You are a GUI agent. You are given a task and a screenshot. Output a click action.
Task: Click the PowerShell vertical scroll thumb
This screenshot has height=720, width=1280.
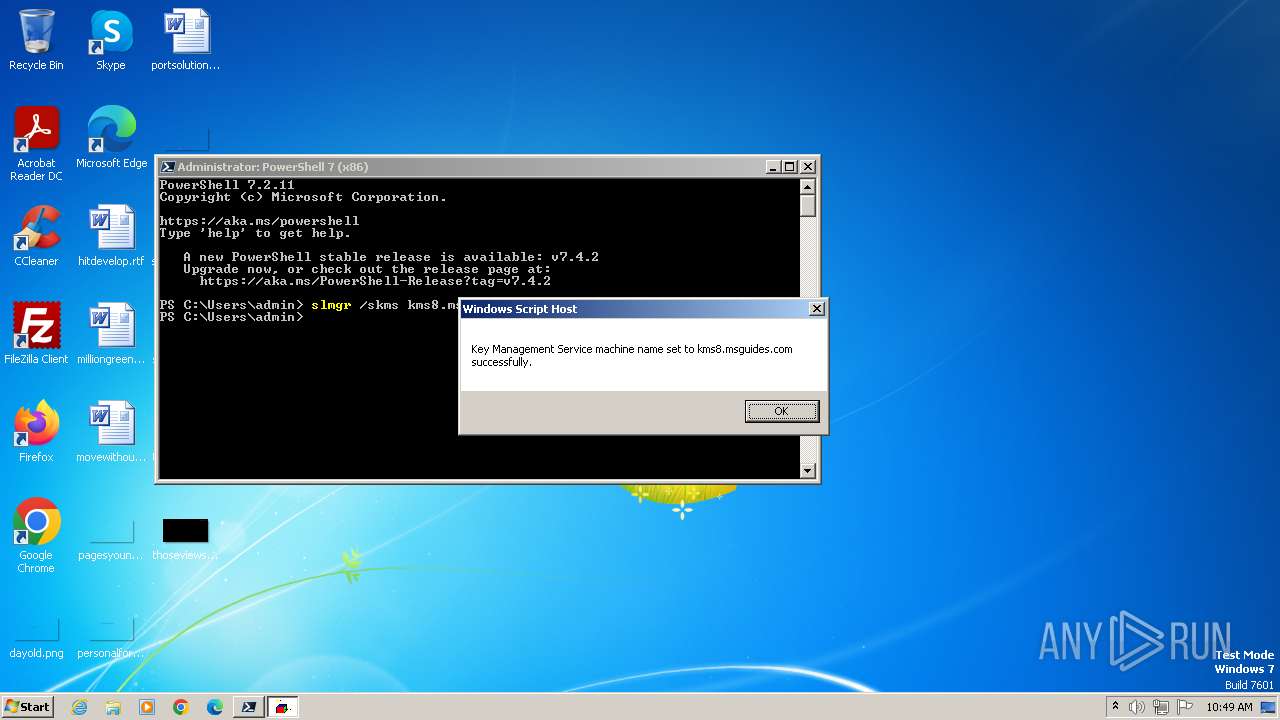tap(808, 206)
